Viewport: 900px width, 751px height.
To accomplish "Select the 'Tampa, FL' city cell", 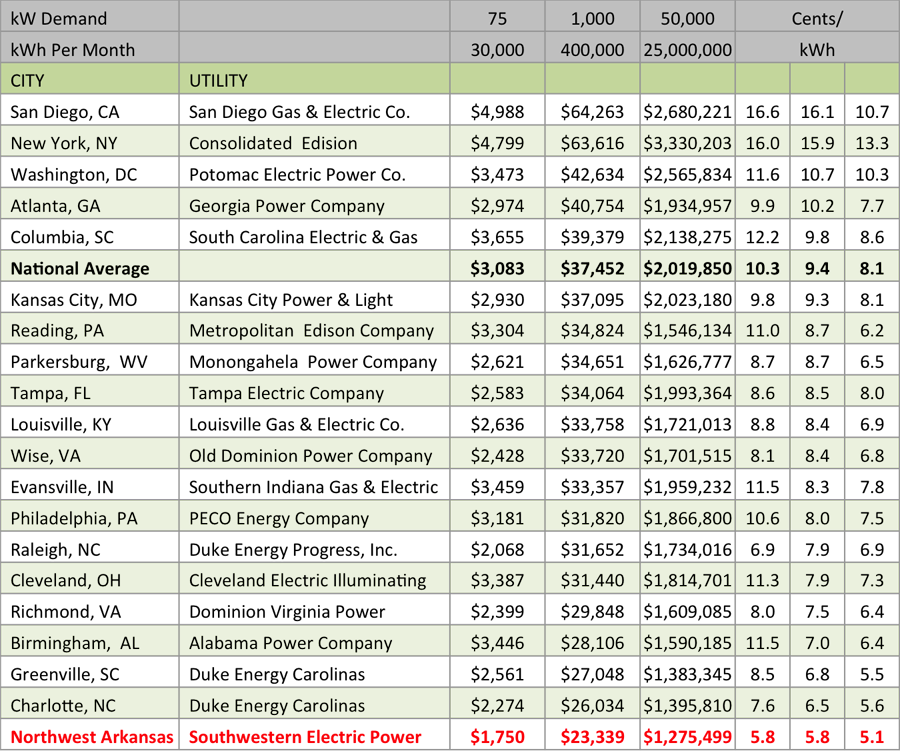I will pos(90,392).
